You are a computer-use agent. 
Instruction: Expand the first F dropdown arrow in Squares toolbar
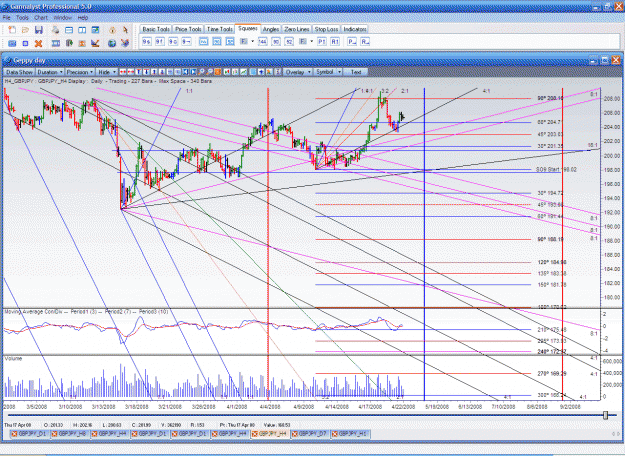(252, 41)
